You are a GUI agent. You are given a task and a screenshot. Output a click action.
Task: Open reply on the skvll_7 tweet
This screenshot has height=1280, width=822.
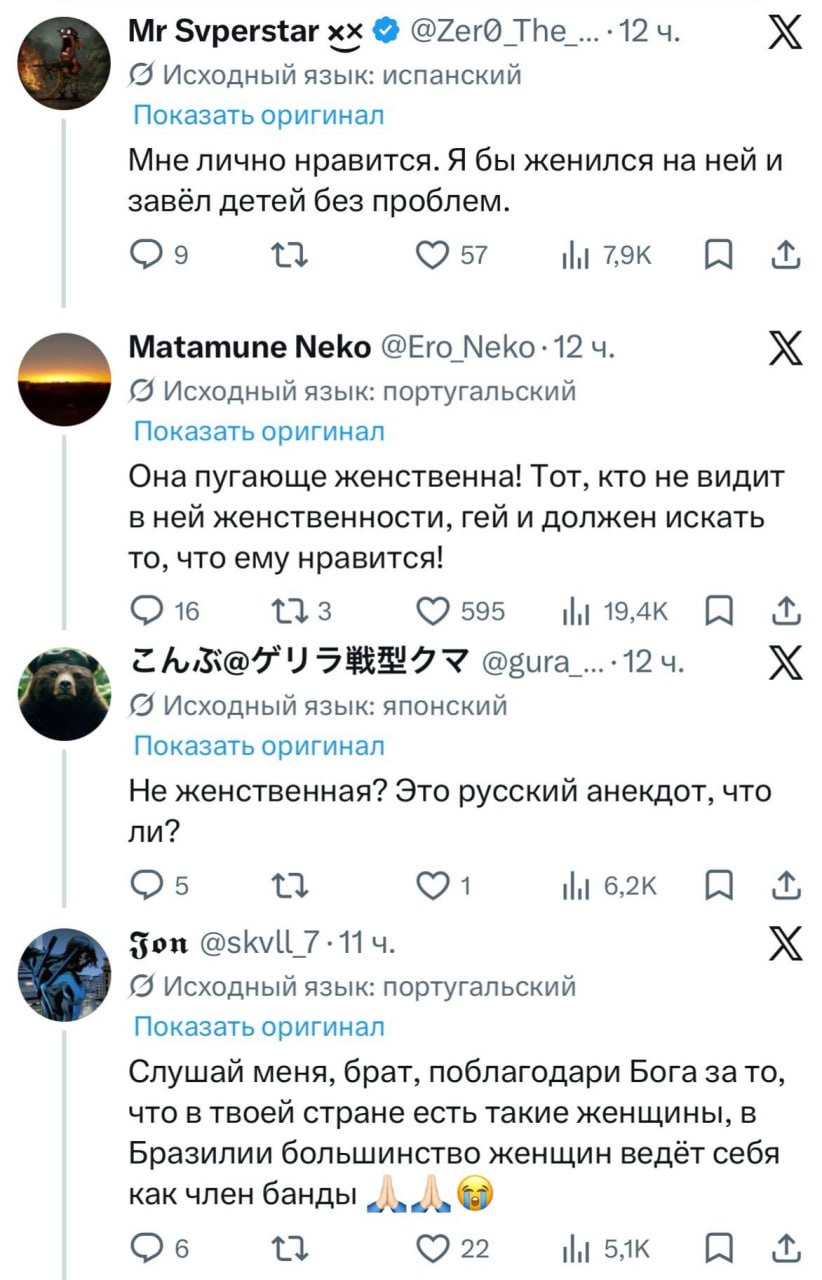coord(146,1248)
